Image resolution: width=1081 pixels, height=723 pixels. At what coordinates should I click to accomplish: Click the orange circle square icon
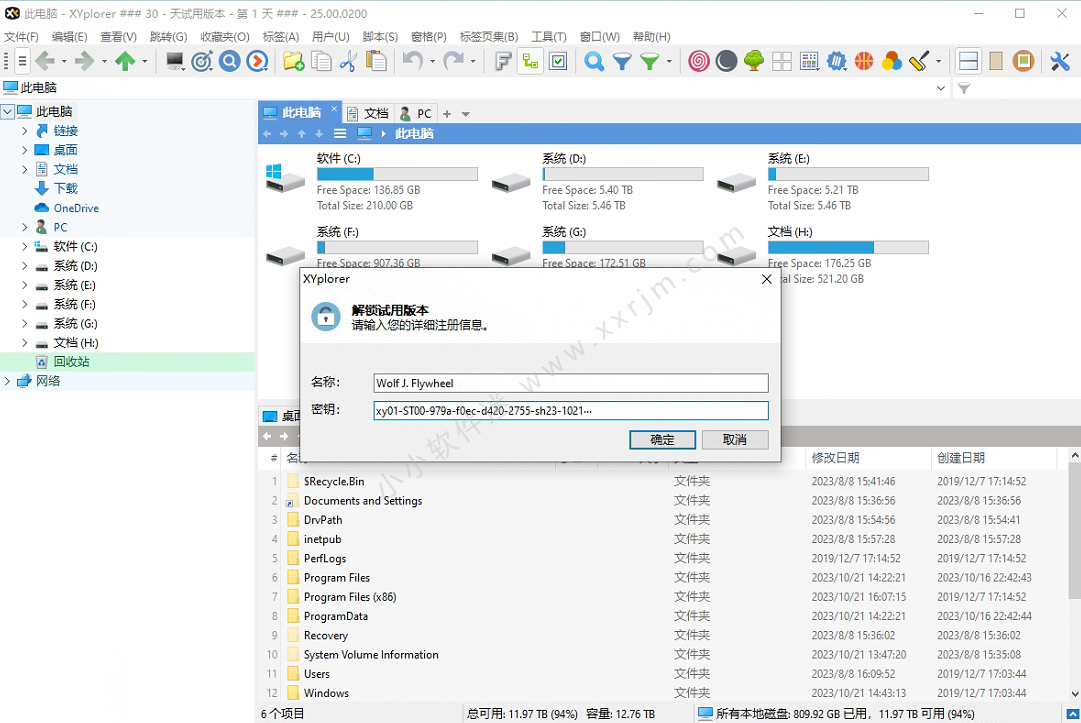point(1024,61)
